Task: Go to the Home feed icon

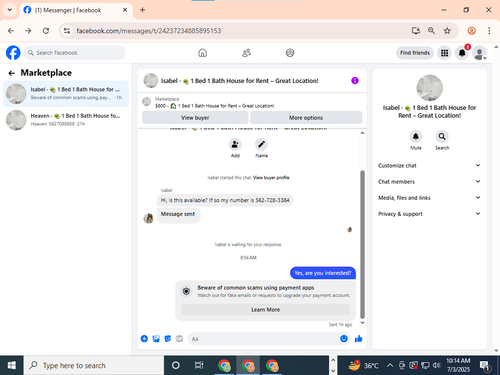Action: pos(202,53)
